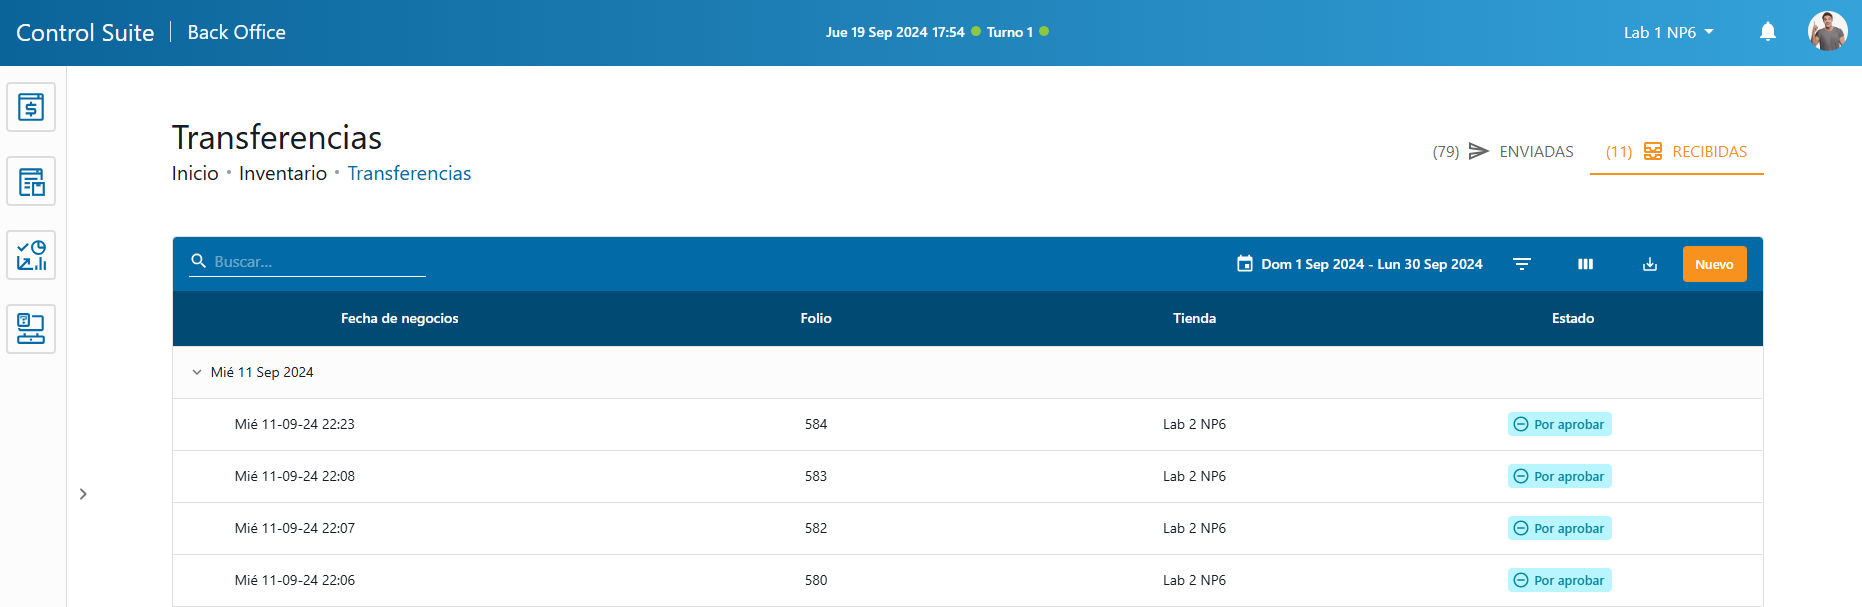
Task: Open the point-of-sale devices sidebar icon
Action: (31, 329)
